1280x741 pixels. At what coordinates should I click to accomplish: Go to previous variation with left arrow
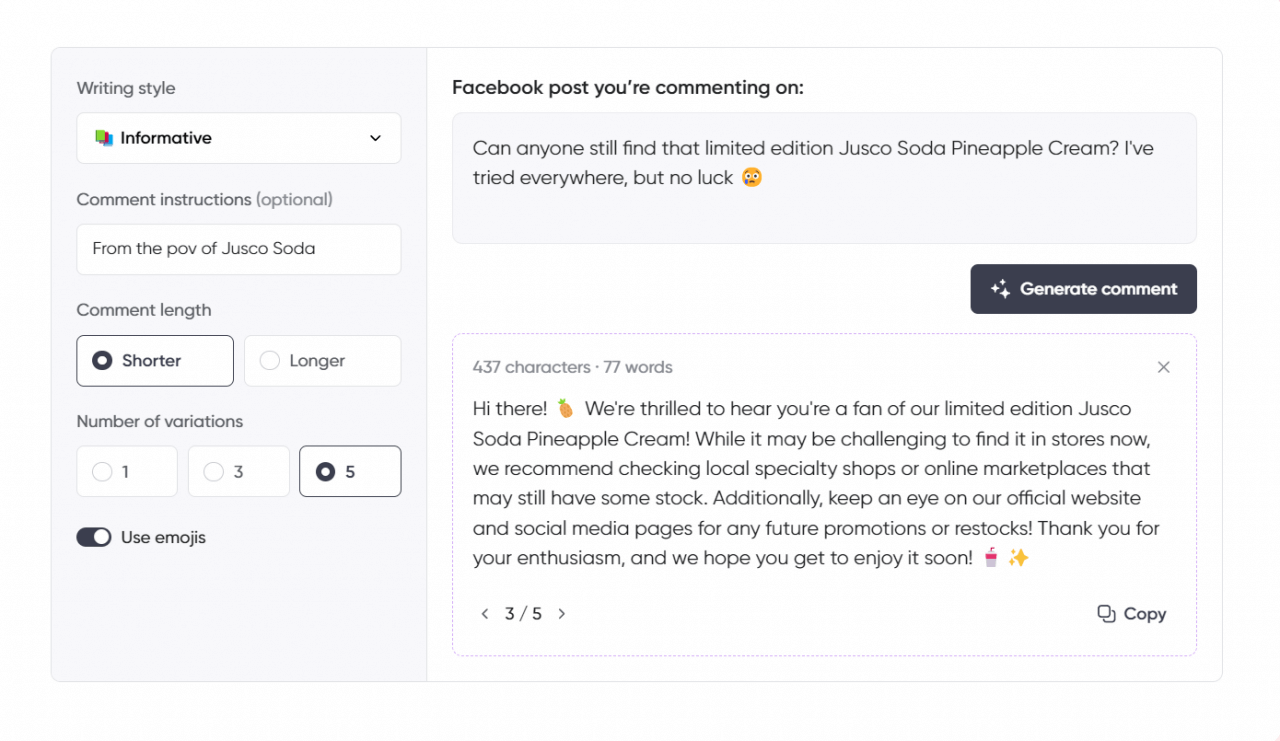485,613
